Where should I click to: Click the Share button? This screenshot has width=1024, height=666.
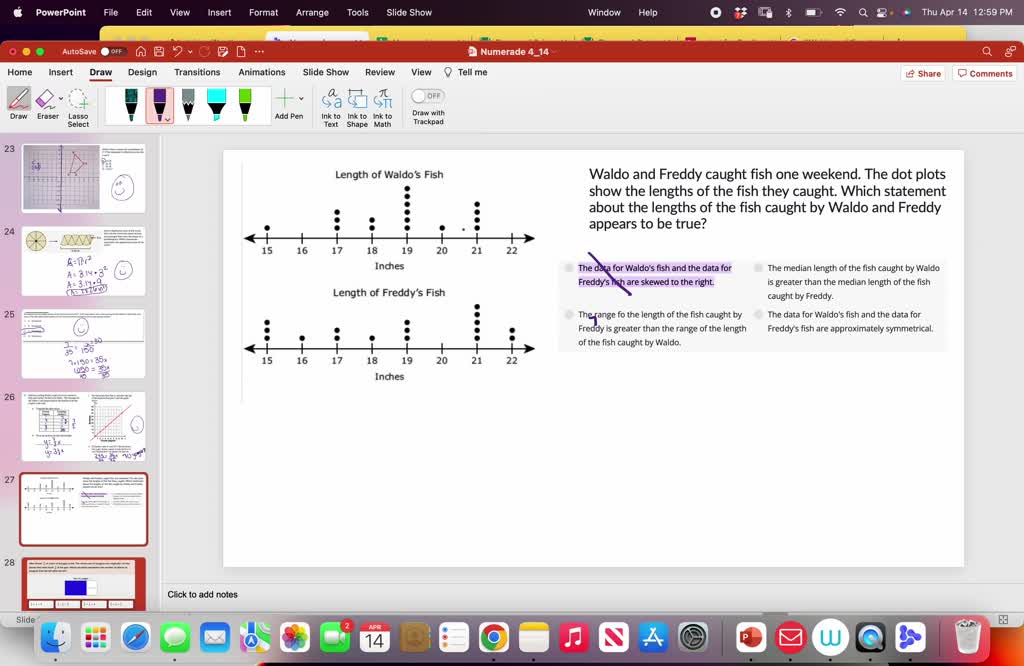tap(922, 73)
